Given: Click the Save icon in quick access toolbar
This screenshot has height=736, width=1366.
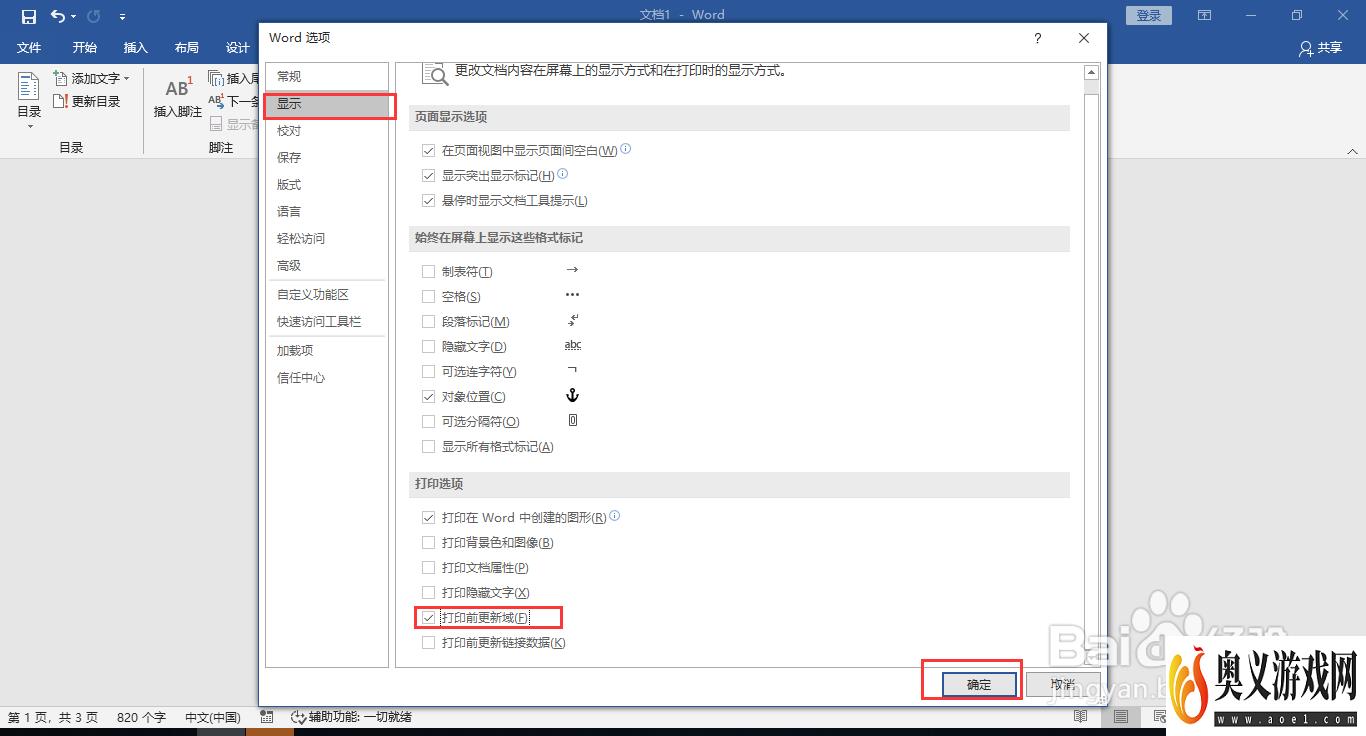Looking at the screenshot, I should pyautogui.click(x=28, y=16).
